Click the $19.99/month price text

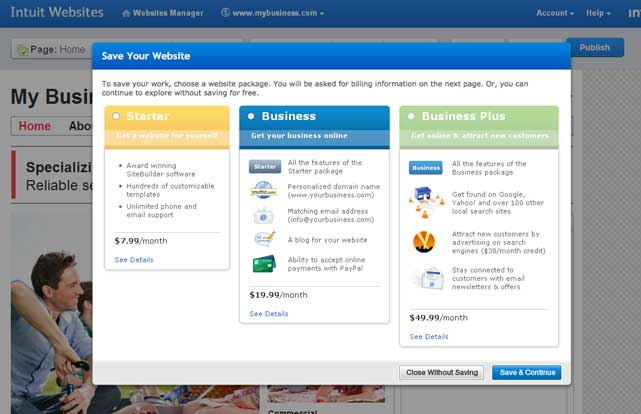tap(278, 295)
